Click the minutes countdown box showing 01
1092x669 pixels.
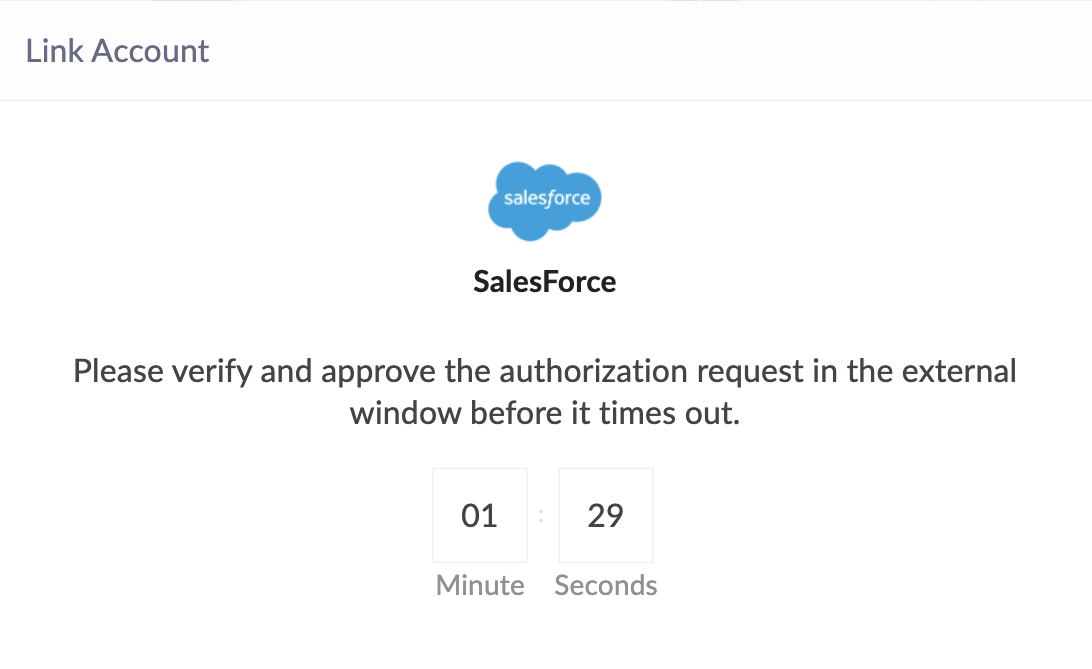480,516
